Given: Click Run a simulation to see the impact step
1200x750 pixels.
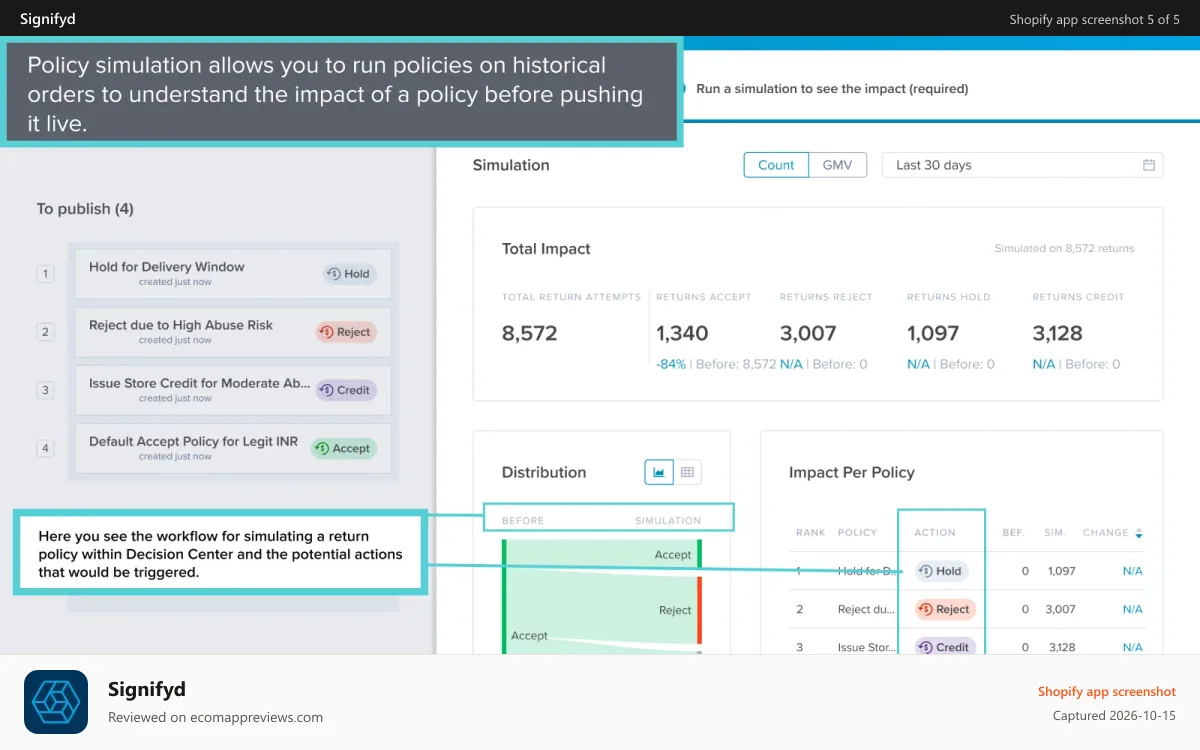Looking at the screenshot, I should [832, 88].
